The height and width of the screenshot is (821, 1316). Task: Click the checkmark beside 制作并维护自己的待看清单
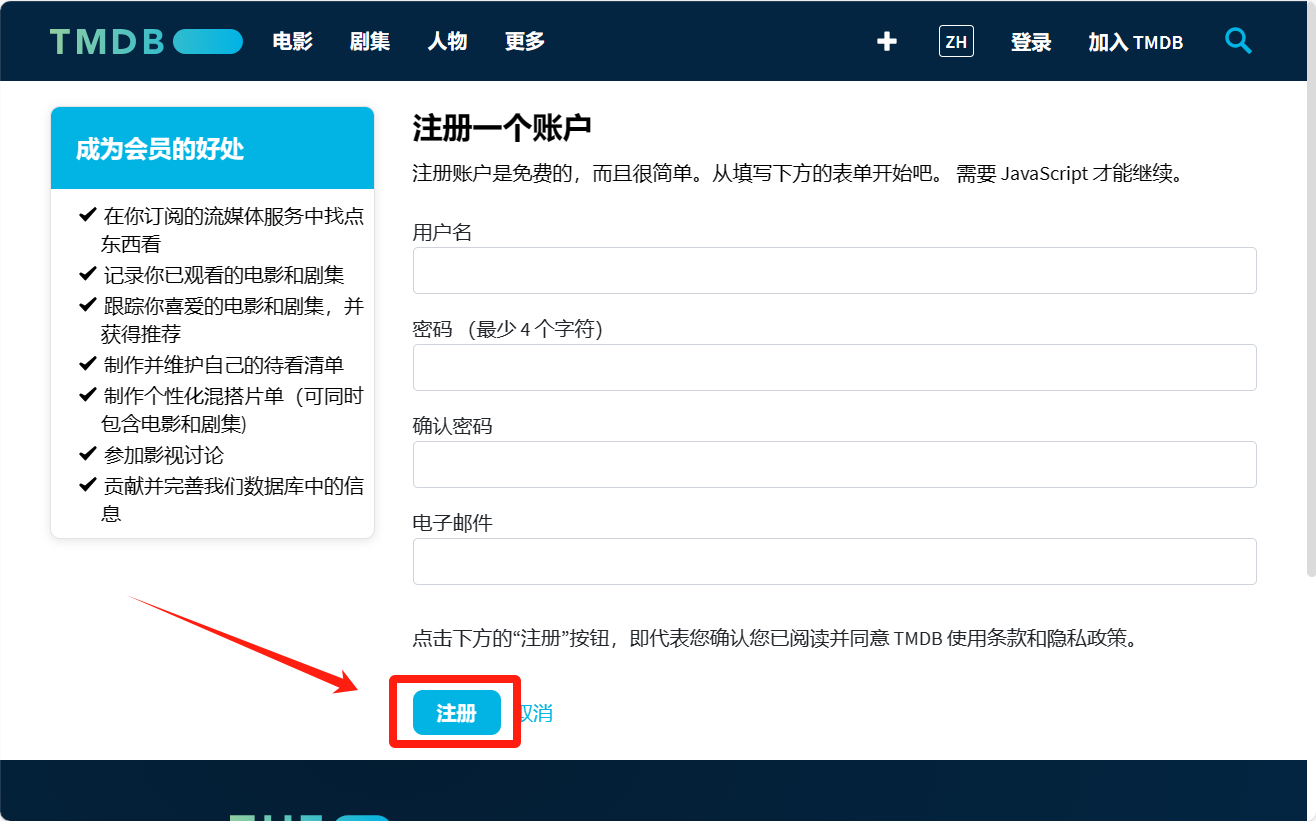(88, 364)
